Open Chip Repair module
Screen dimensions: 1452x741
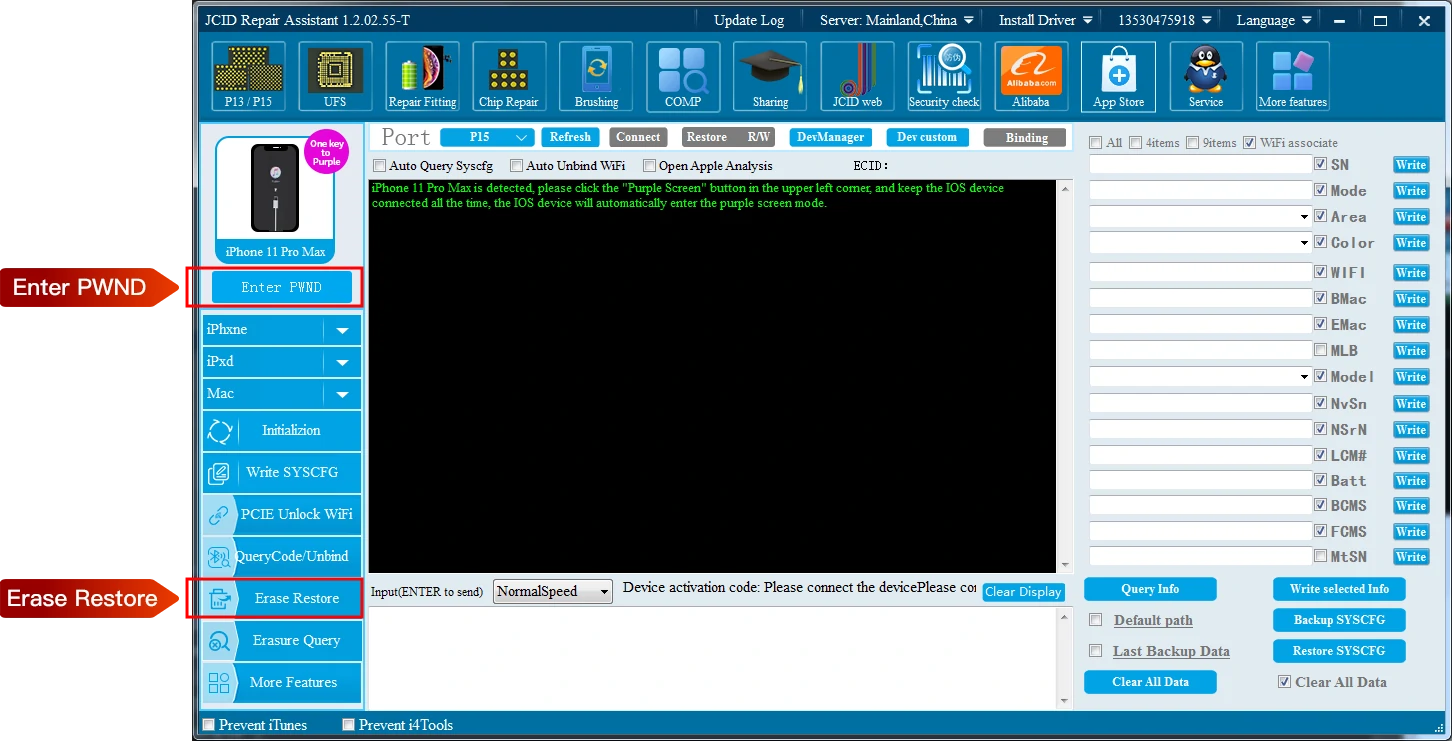coord(509,76)
